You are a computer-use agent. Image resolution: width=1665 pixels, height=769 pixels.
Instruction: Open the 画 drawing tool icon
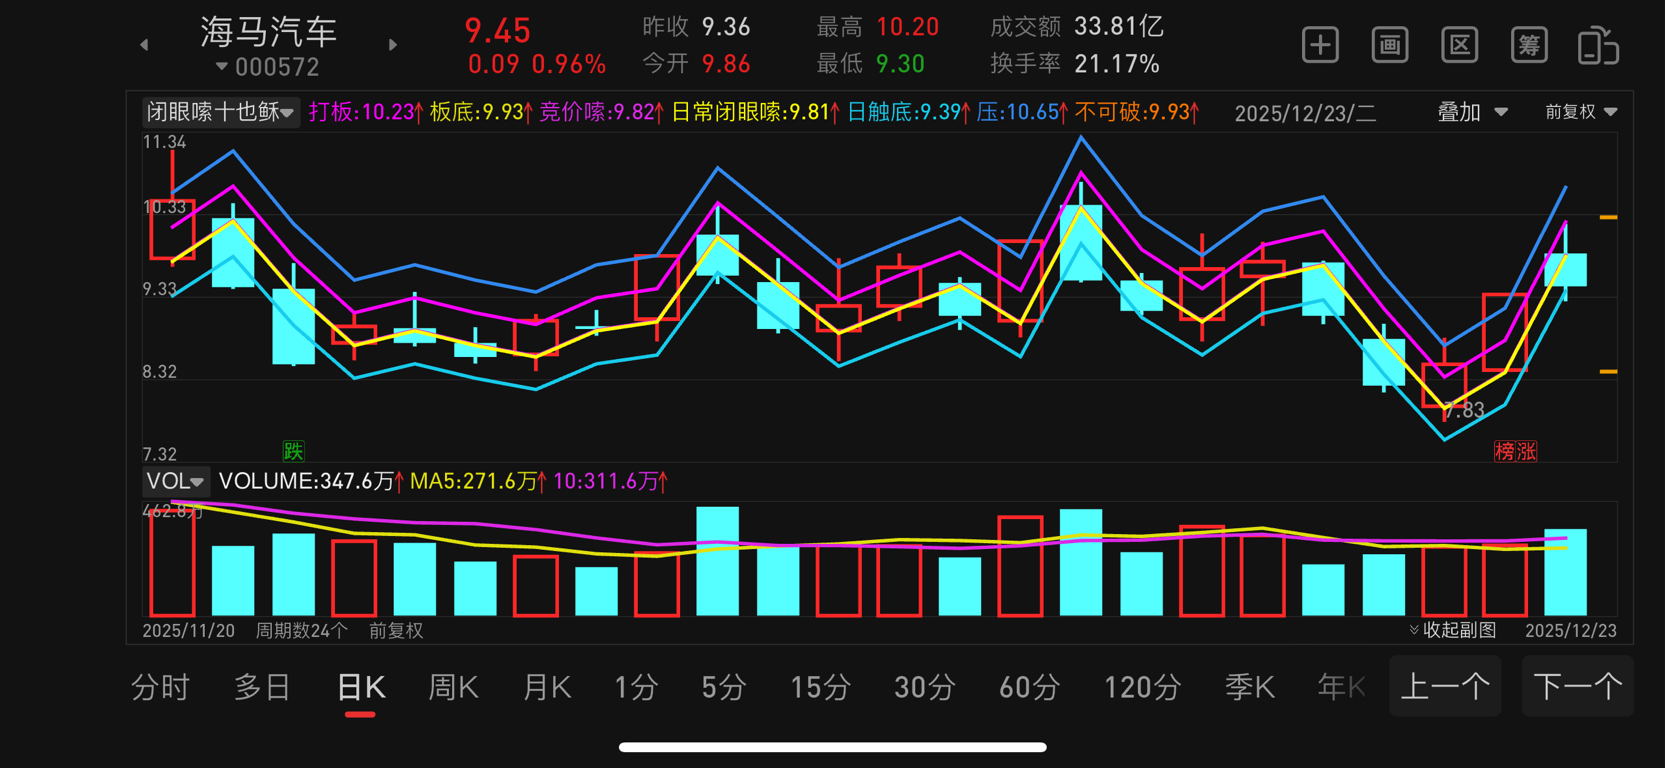1390,45
